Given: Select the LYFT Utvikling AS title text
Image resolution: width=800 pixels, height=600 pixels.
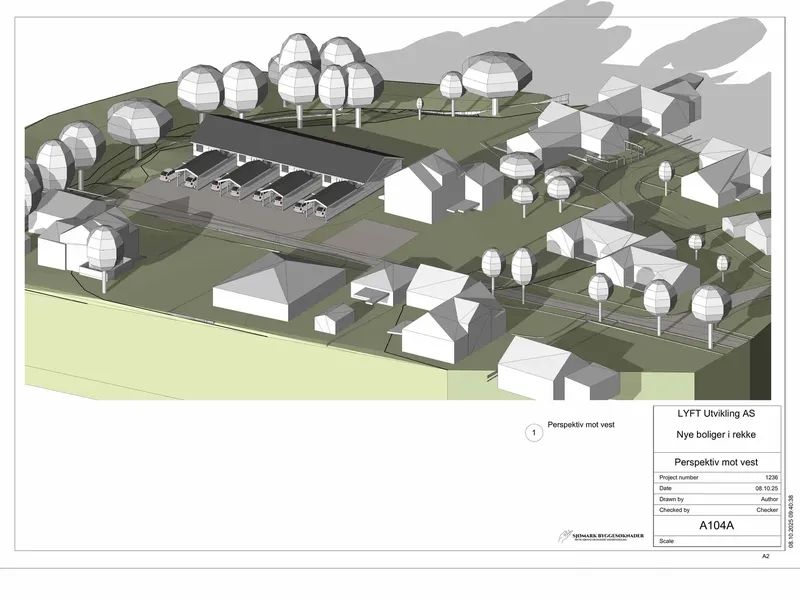Looking at the screenshot, I should click(x=716, y=414).
